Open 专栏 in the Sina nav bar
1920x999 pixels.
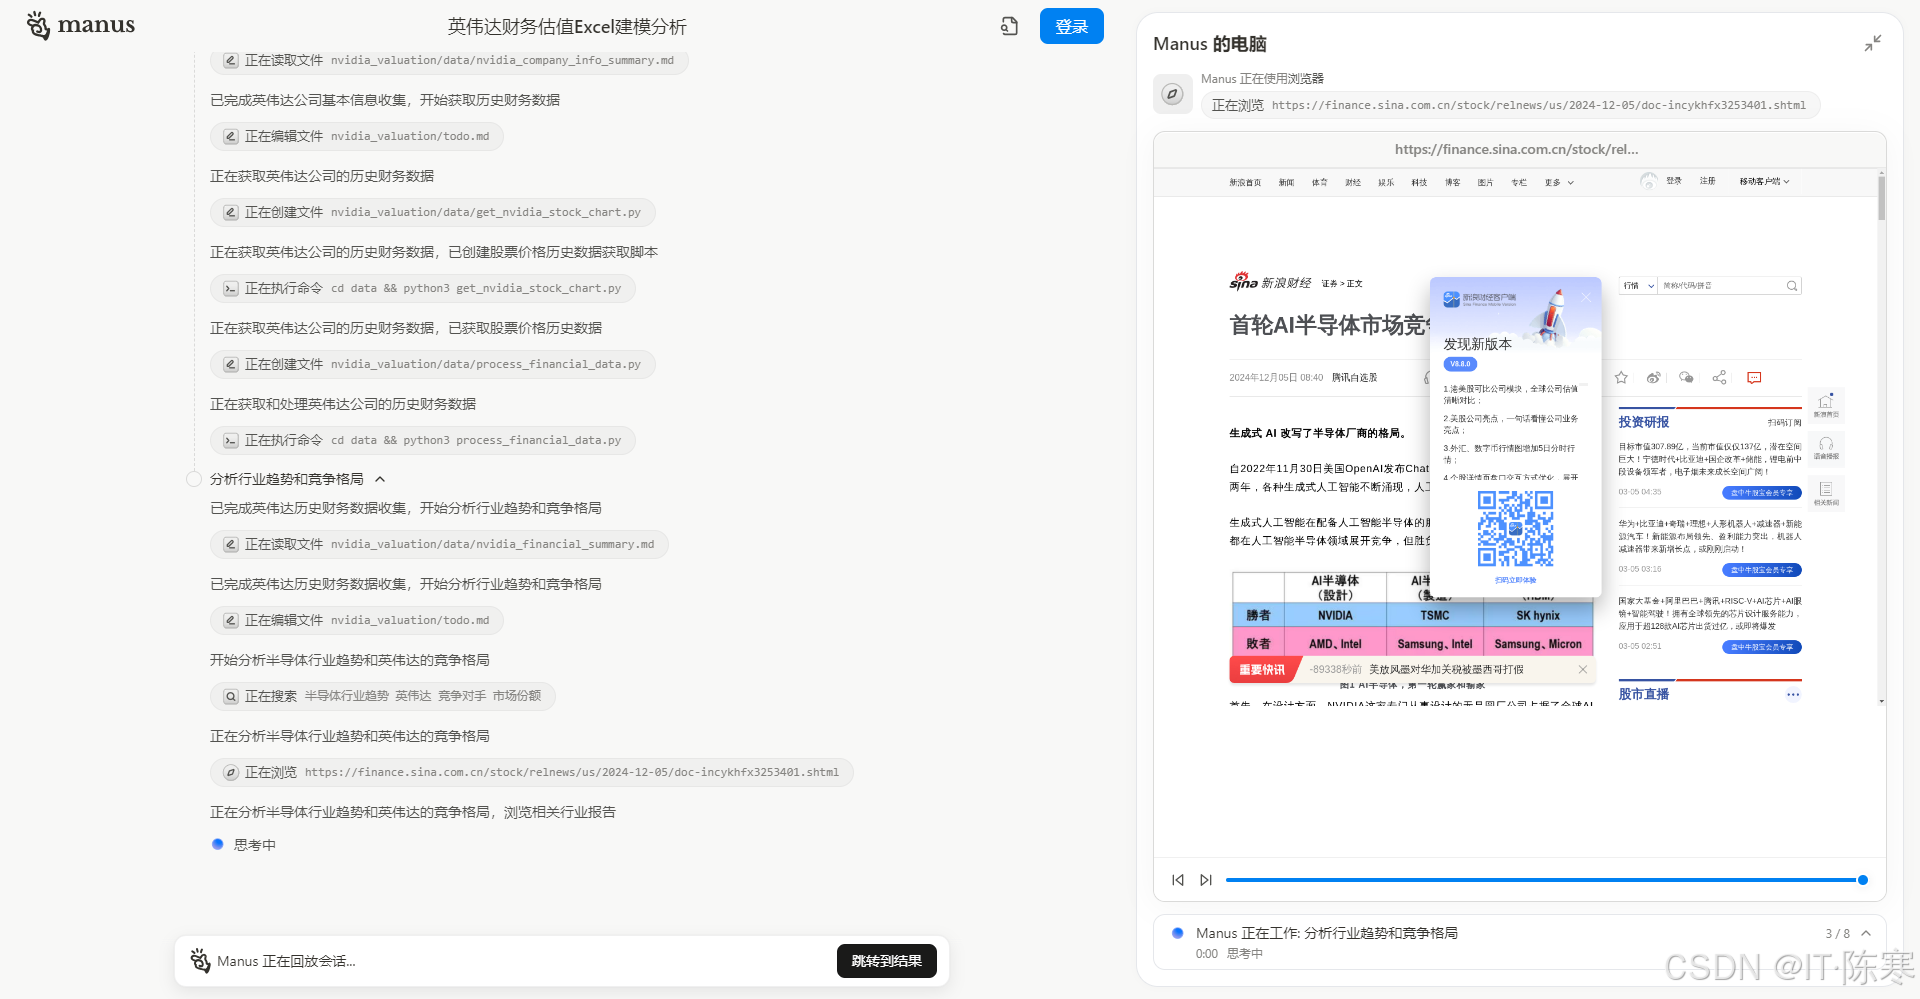1519,182
